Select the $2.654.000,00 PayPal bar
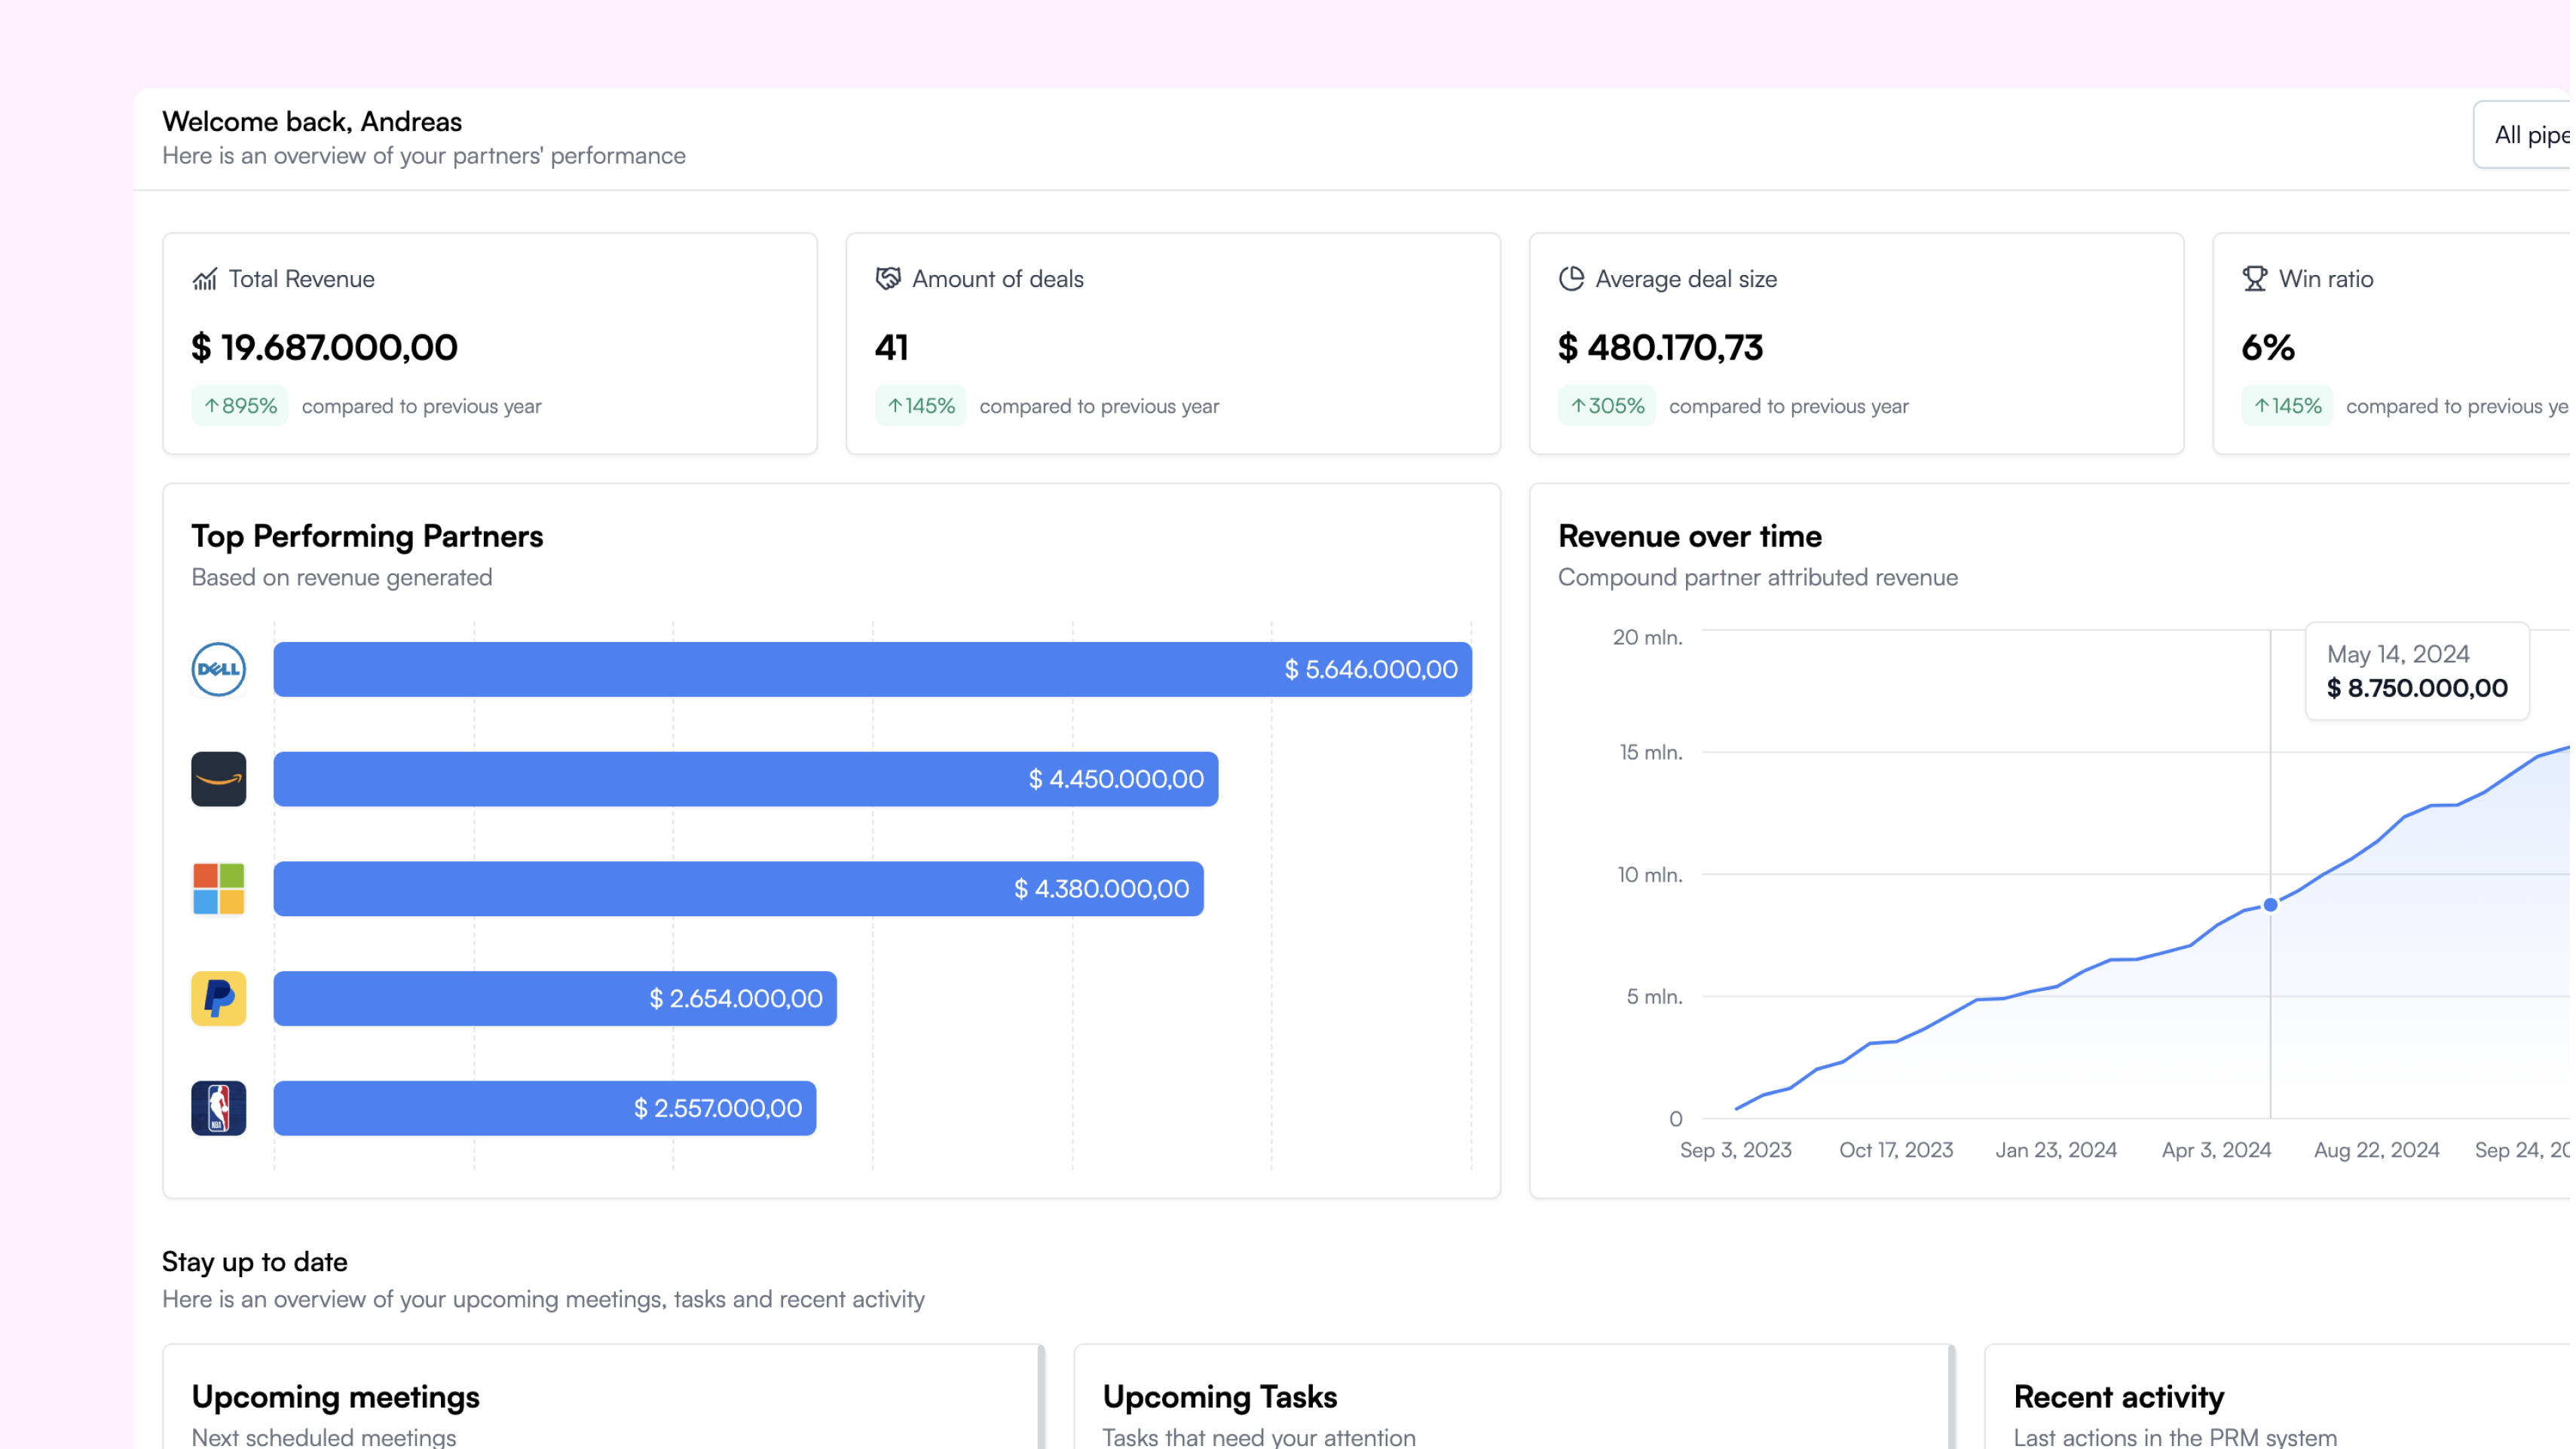Viewport: 2576px width, 1449px height. tap(555, 998)
